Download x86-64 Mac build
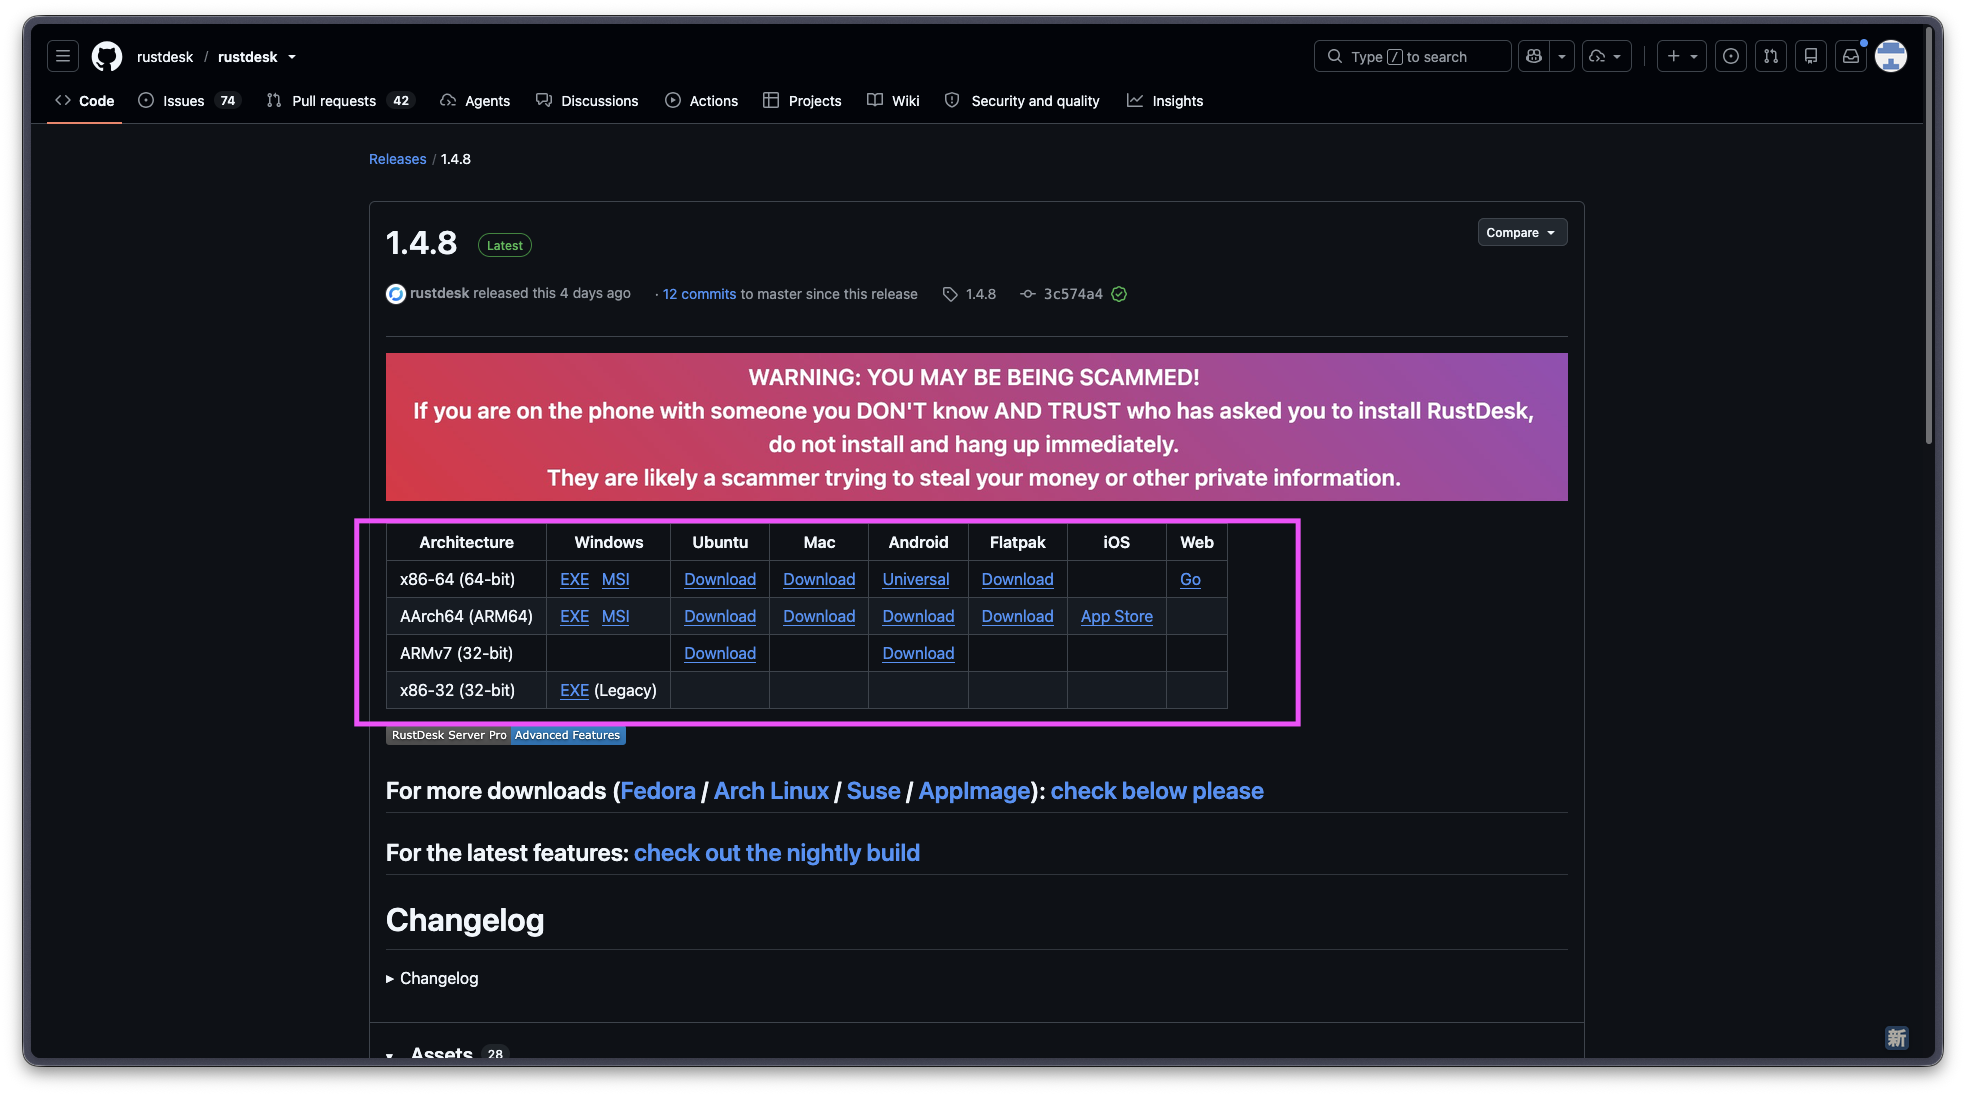This screenshot has width=1966, height=1096. click(819, 579)
